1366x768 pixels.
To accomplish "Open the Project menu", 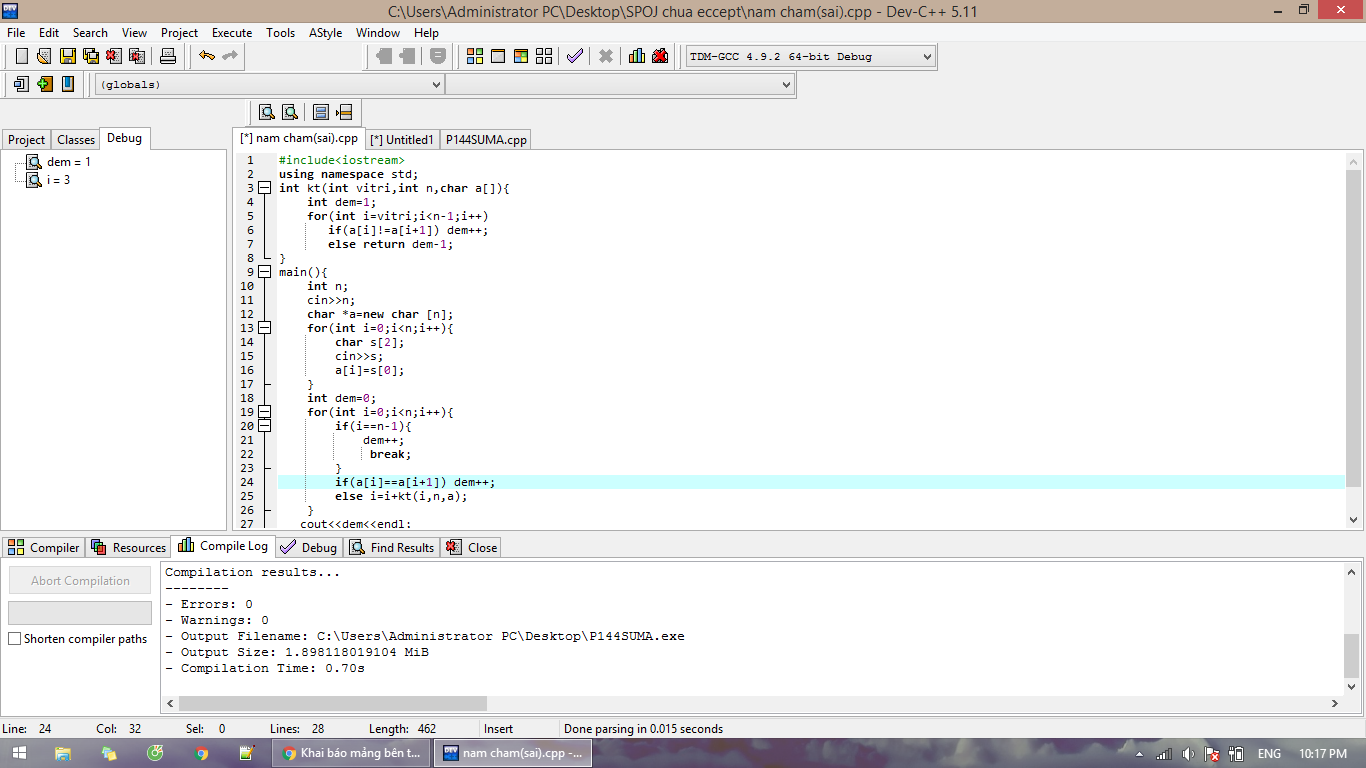I will [x=179, y=32].
